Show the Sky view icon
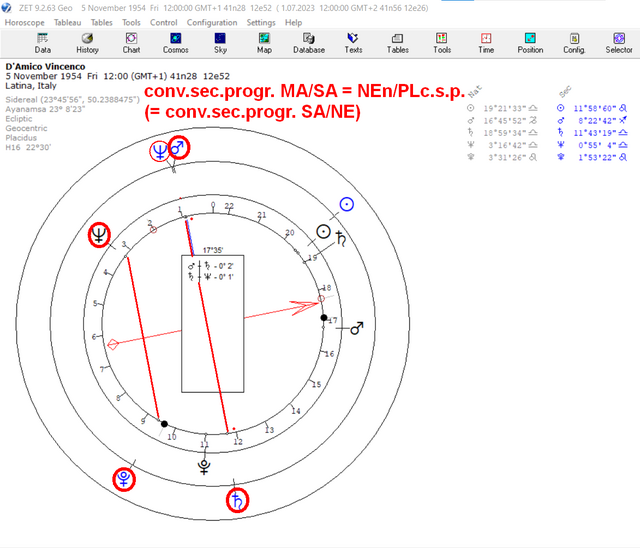This screenshot has height=548, width=640. (220, 44)
